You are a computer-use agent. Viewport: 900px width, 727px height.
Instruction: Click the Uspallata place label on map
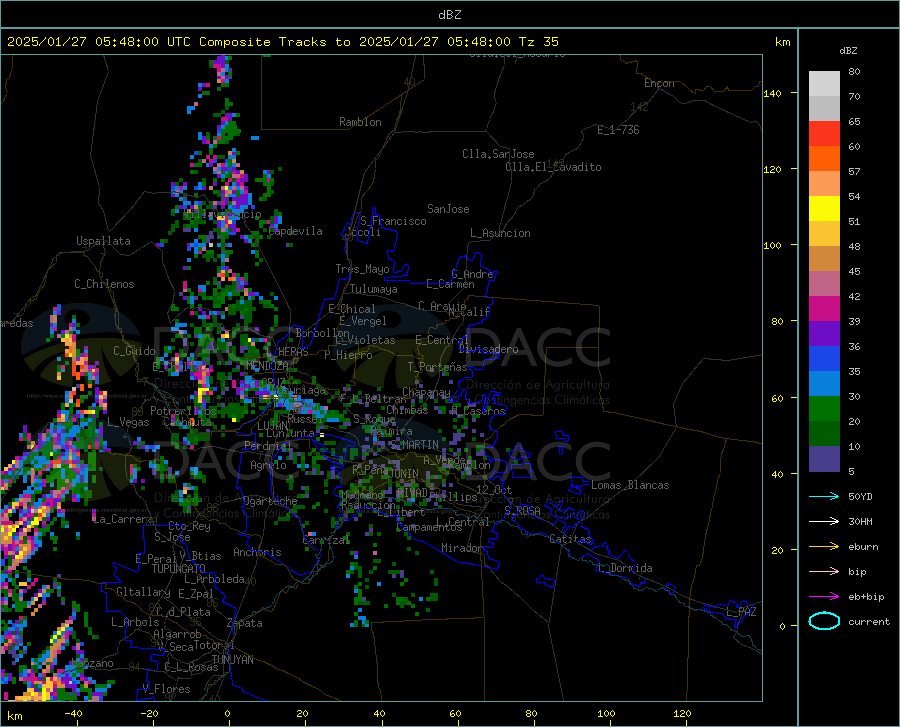[x=103, y=241]
